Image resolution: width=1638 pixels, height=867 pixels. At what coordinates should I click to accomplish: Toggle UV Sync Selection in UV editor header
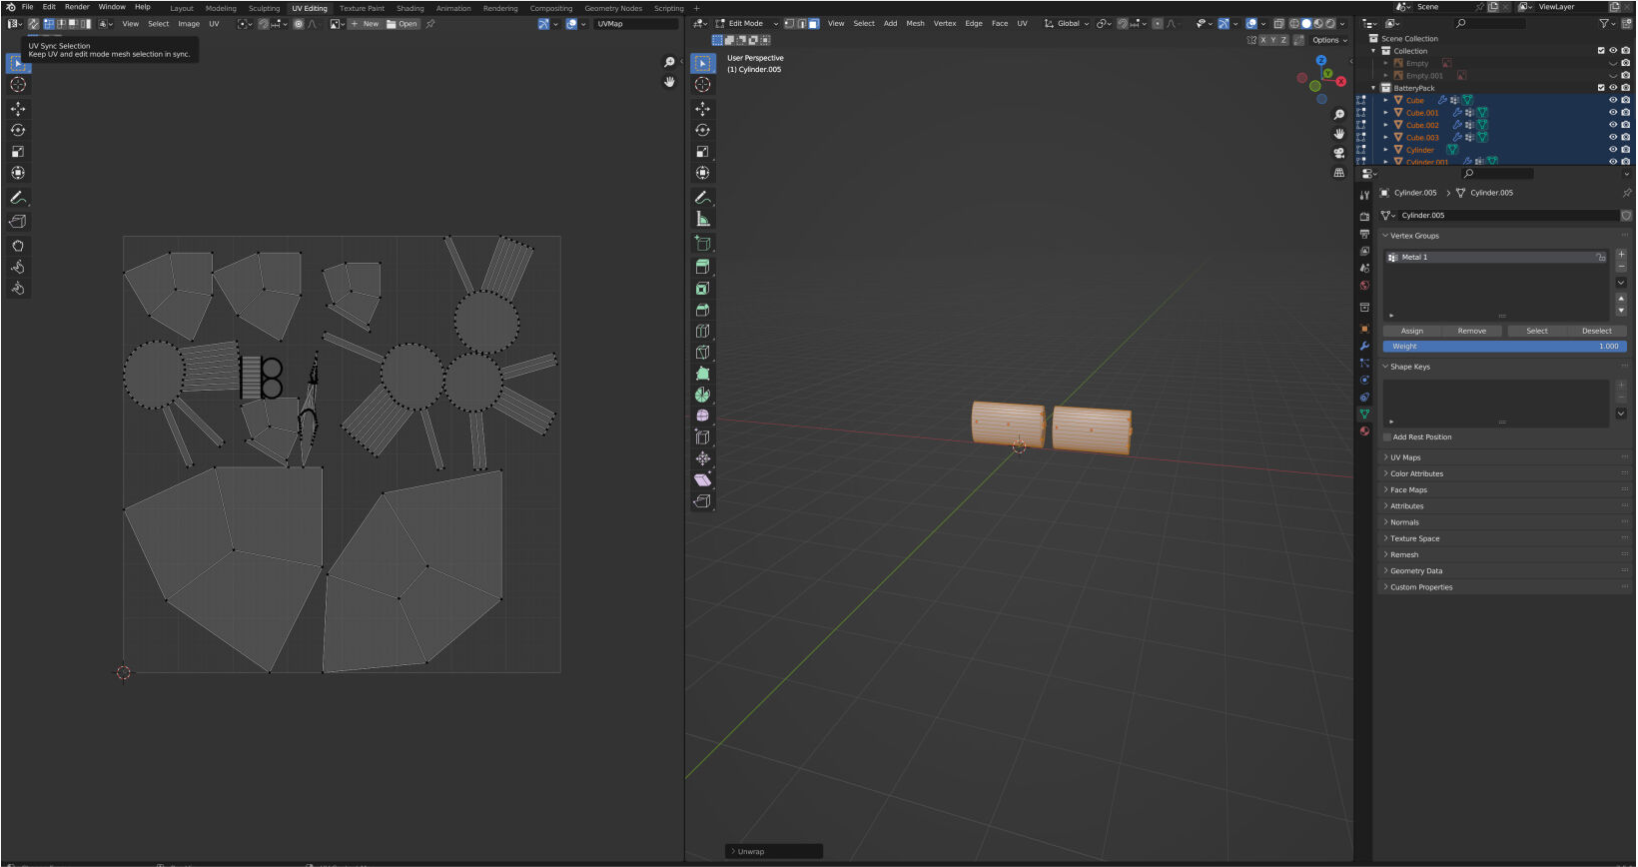point(33,24)
